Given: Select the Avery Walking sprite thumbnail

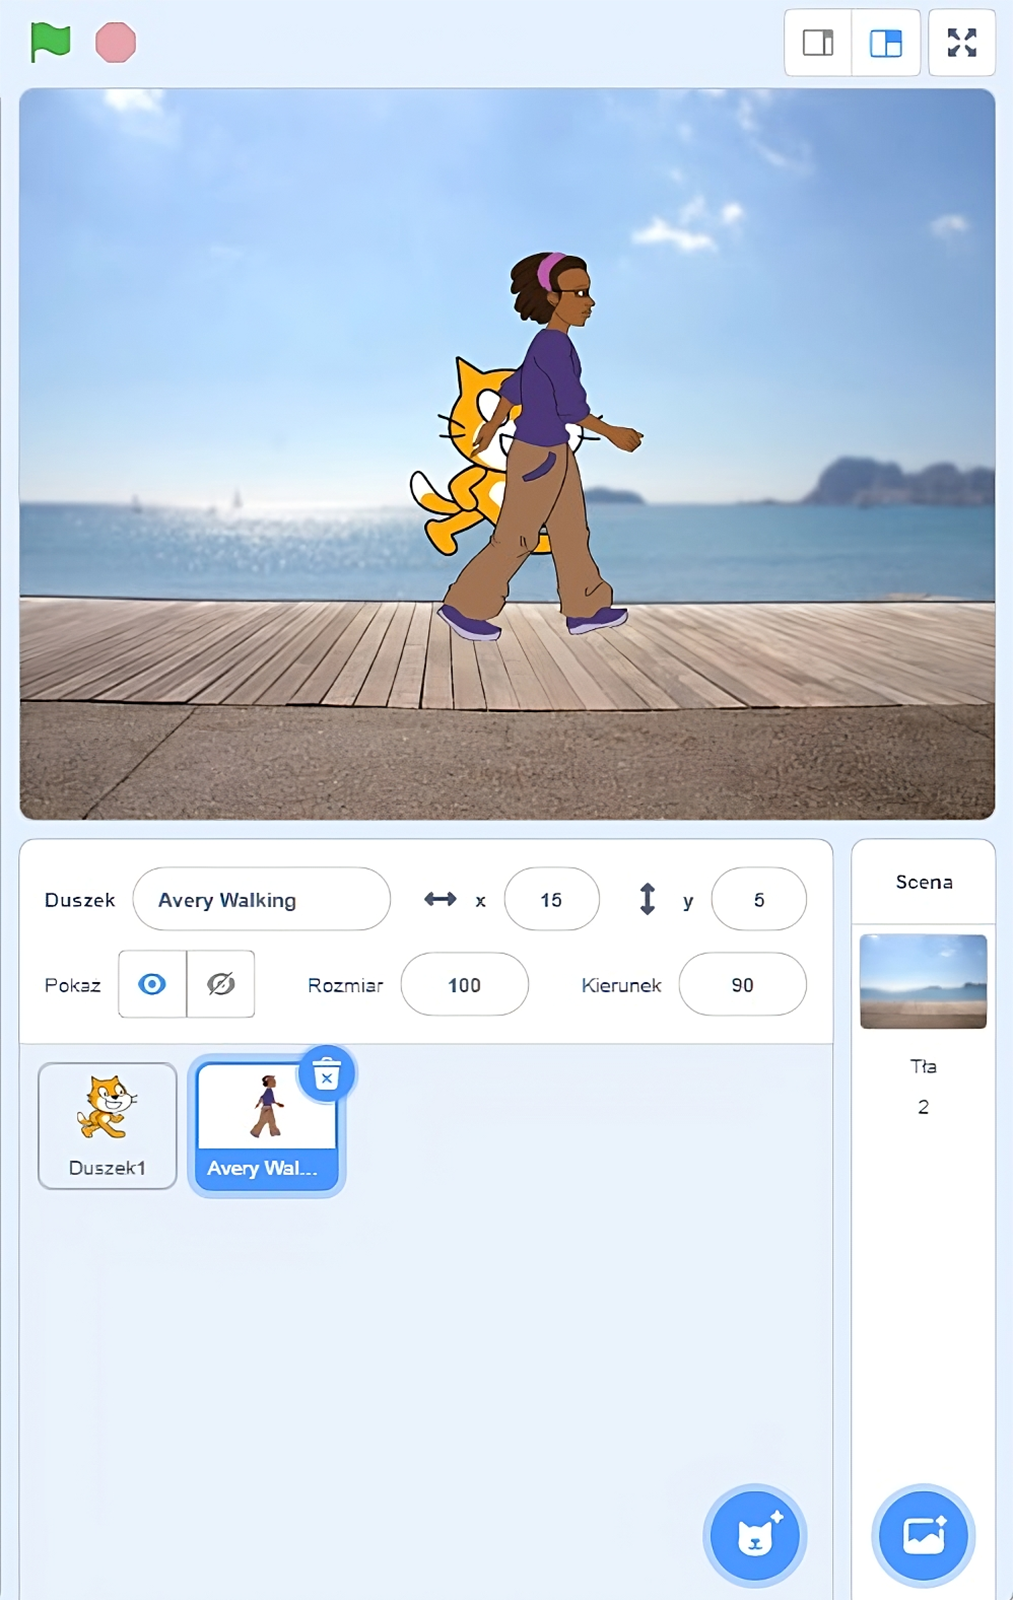Looking at the screenshot, I should pyautogui.click(x=266, y=1126).
